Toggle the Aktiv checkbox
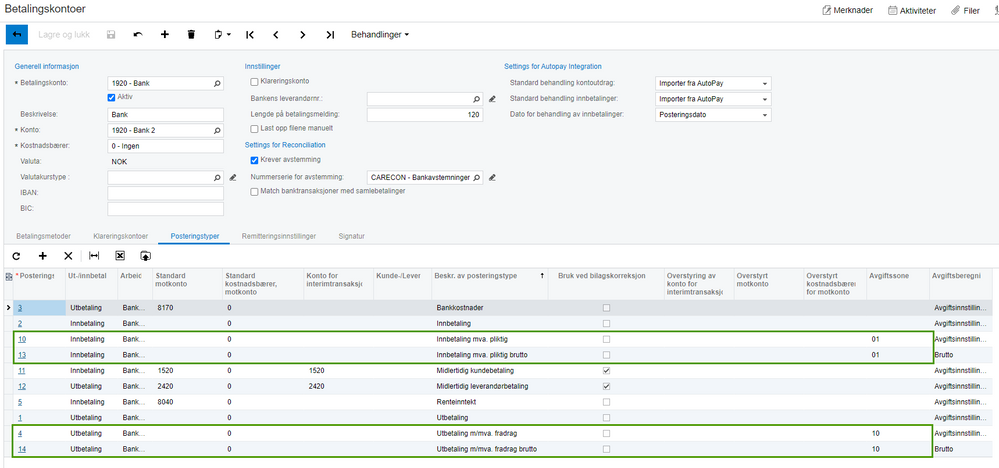 click(111, 97)
